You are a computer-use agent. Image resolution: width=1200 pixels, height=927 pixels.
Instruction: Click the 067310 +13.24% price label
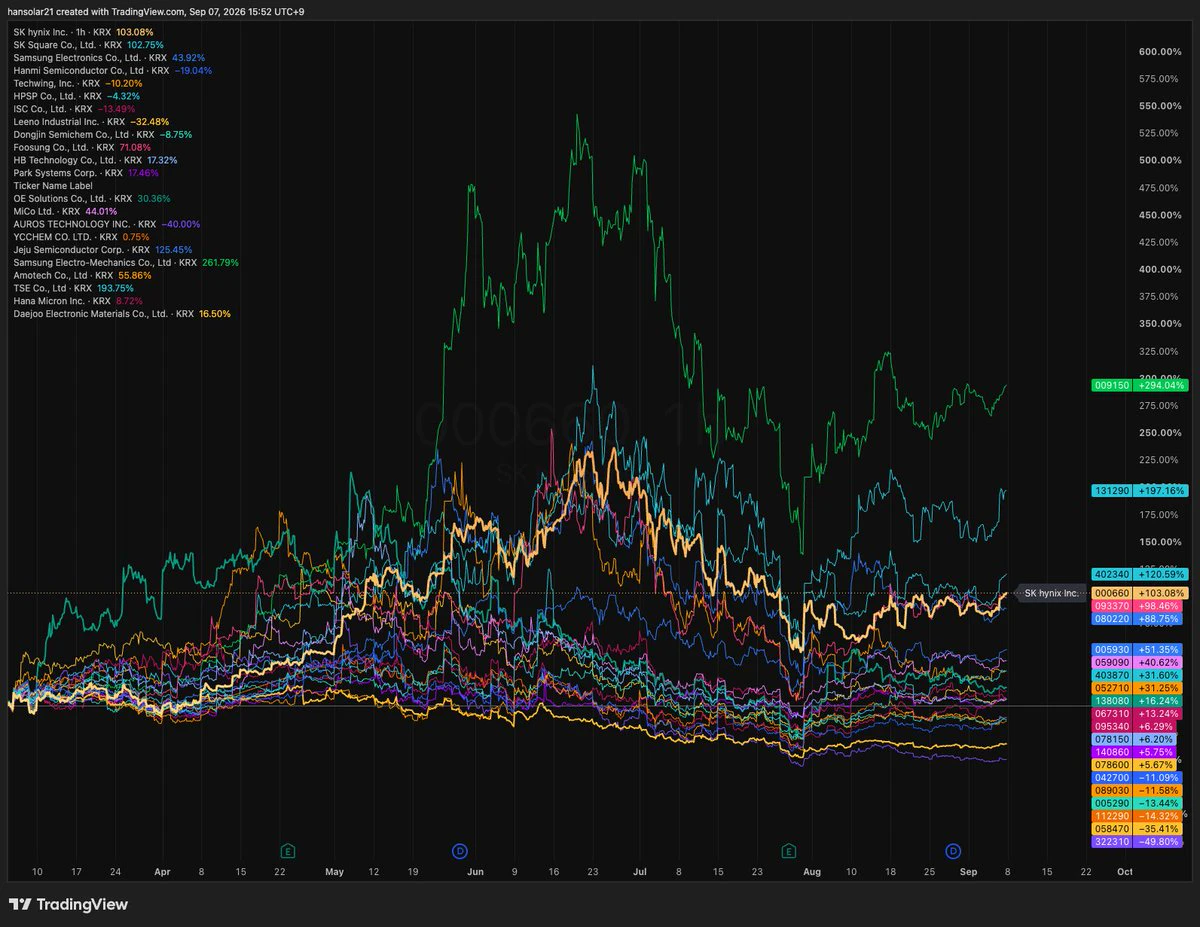point(1139,714)
